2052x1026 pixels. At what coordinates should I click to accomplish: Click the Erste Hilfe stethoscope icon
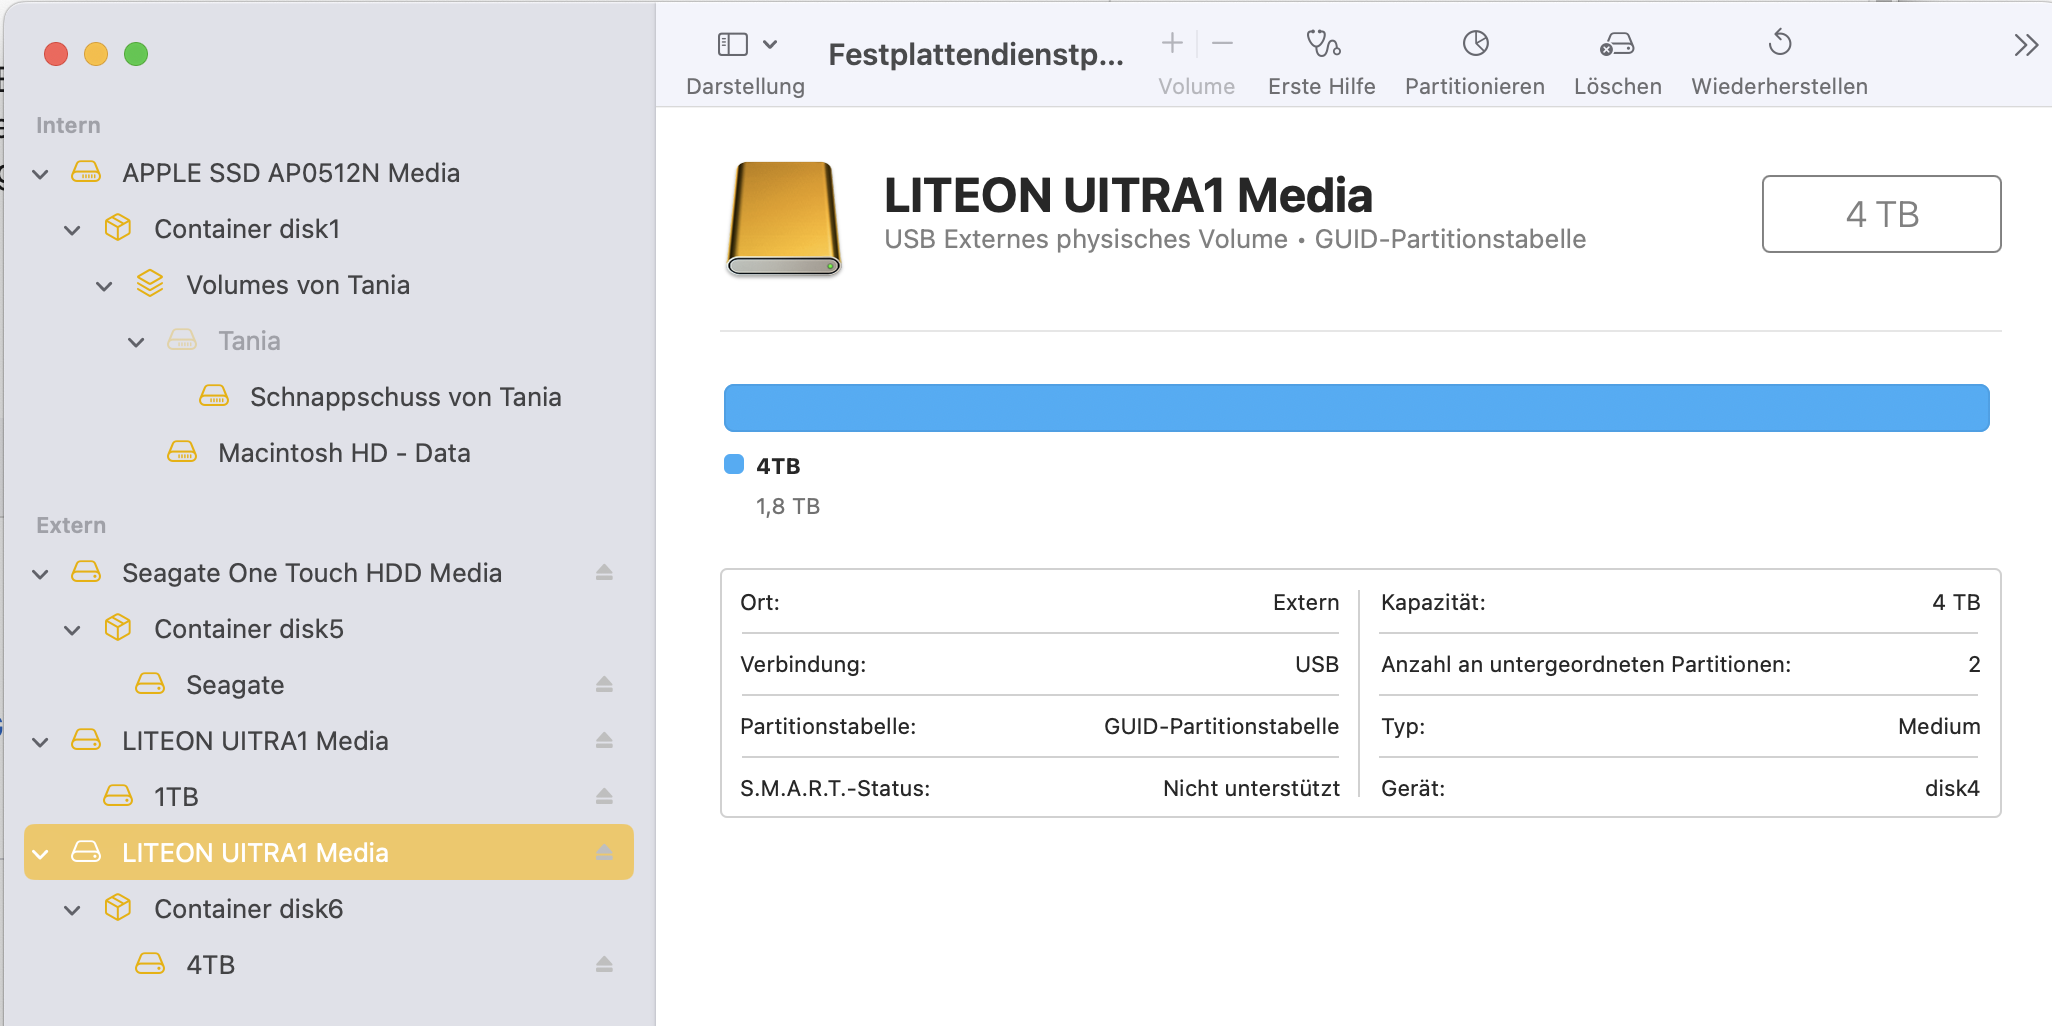[x=1322, y=44]
